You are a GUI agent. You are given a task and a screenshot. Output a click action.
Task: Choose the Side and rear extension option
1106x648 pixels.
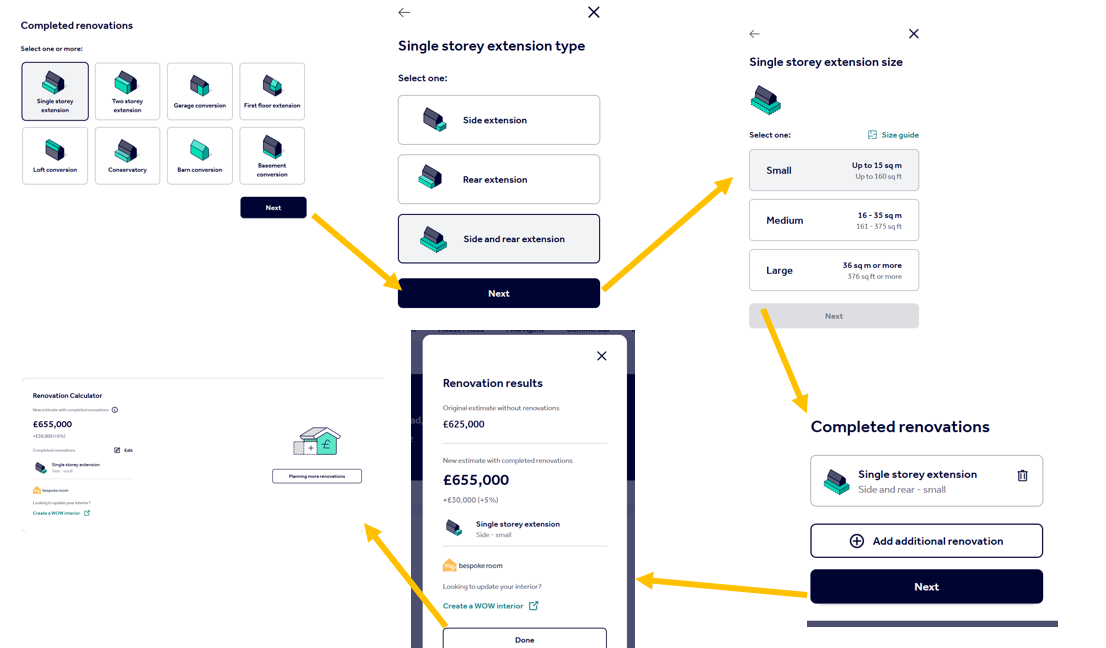point(499,239)
